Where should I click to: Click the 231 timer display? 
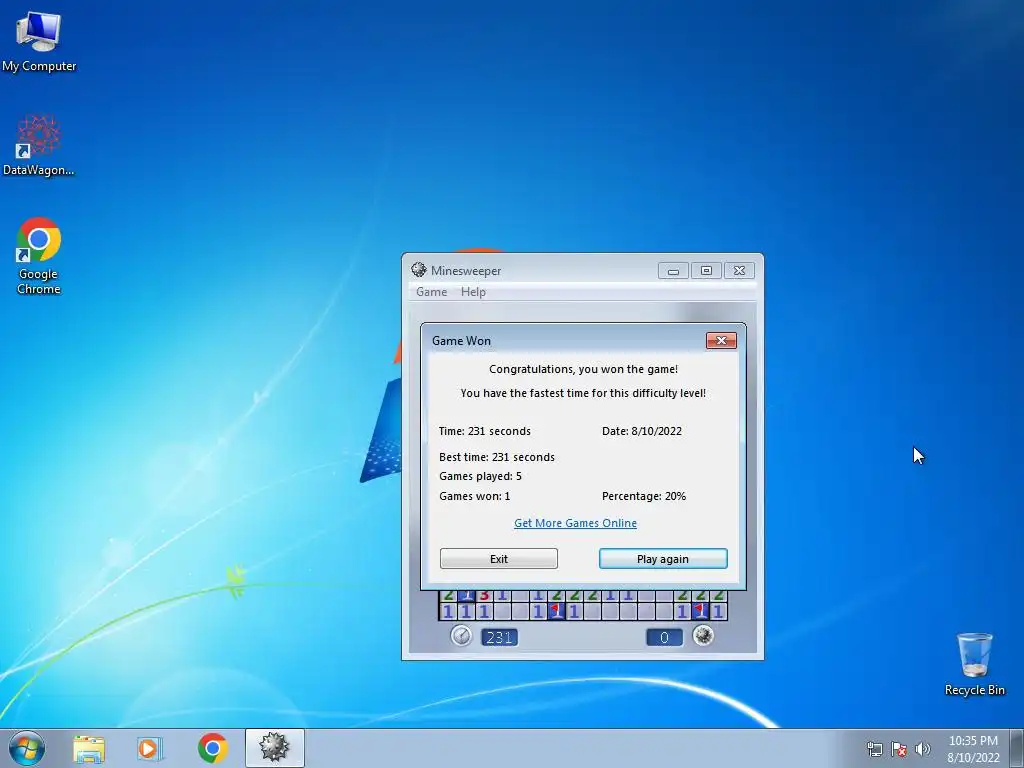tap(500, 637)
